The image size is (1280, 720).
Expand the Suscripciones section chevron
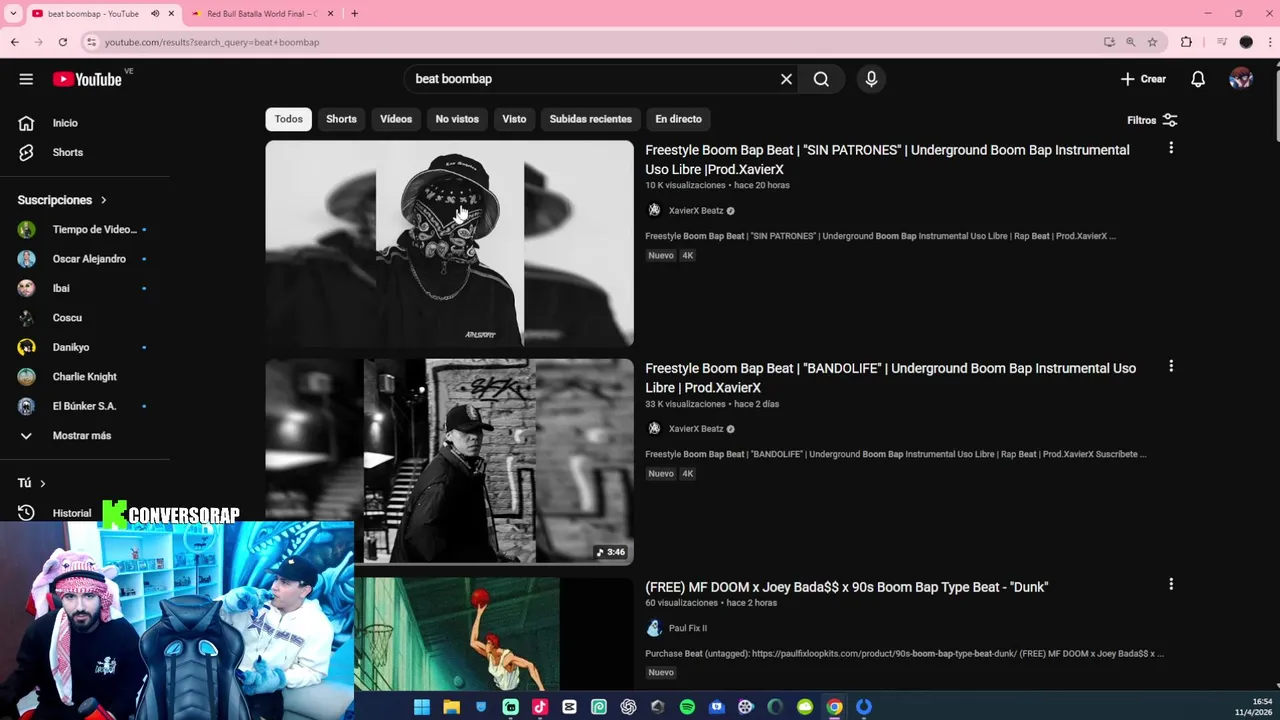103,200
